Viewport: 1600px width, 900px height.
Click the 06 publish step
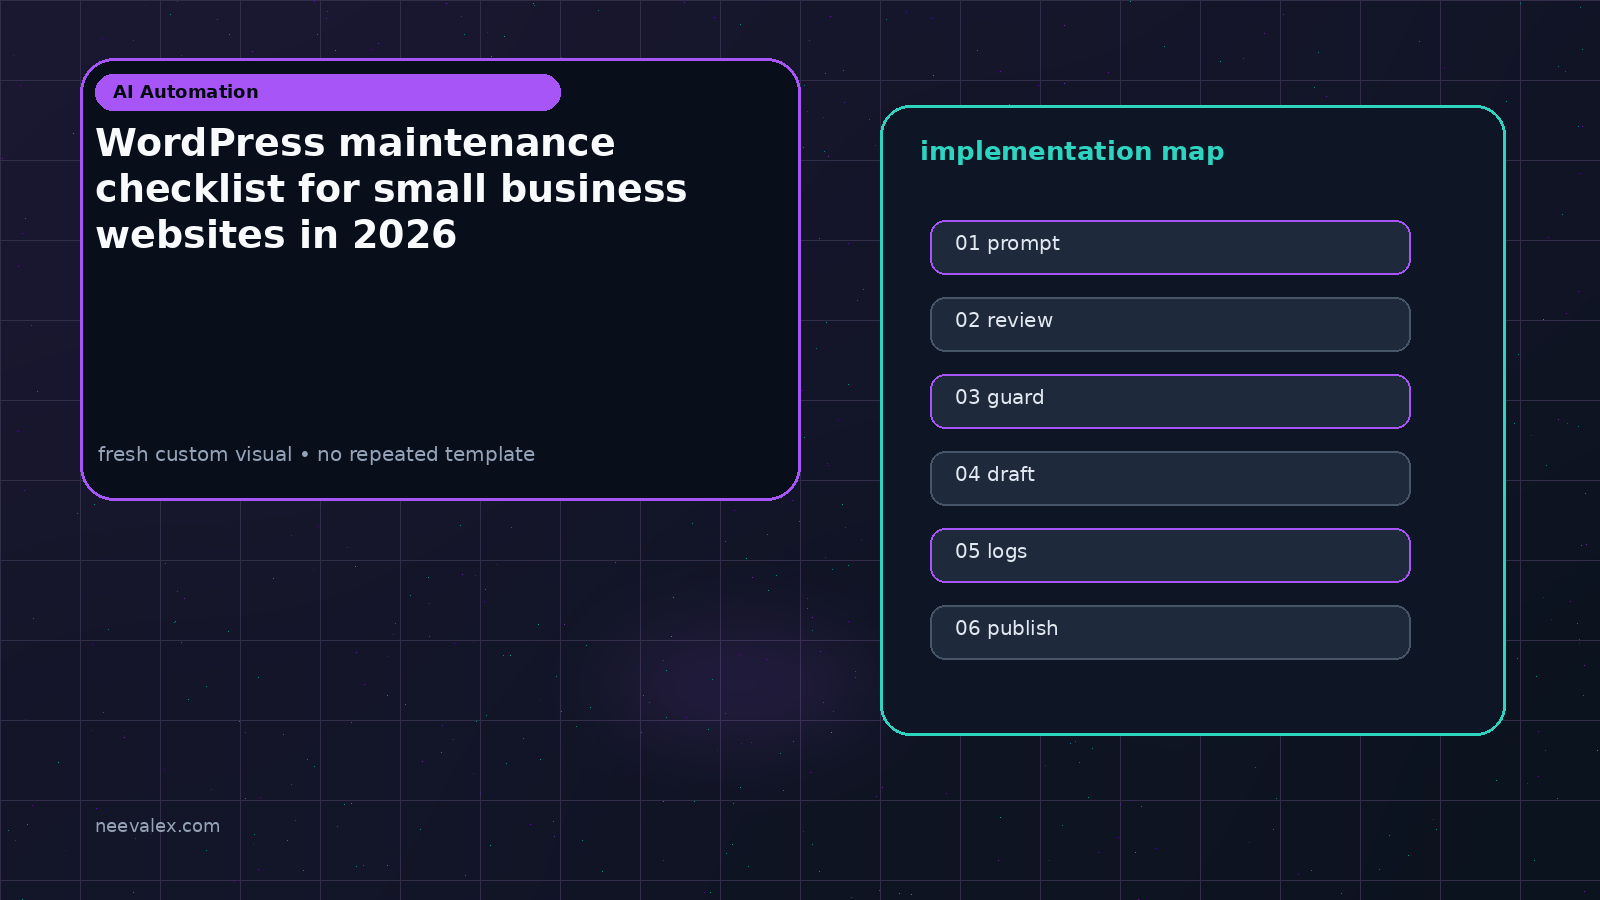pyautogui.click(x=1170, y=632)
